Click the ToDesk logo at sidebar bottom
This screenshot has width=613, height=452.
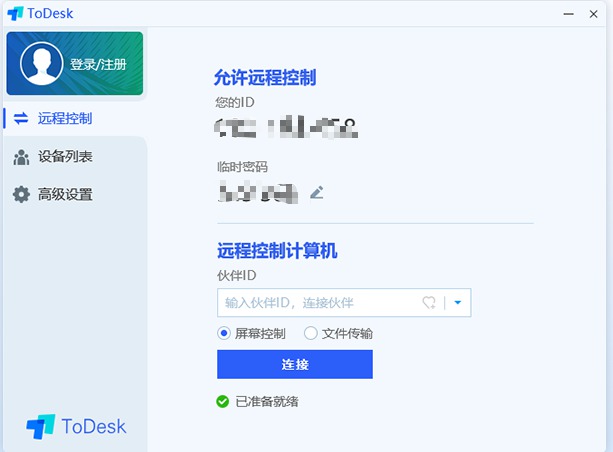pos(76,426)
